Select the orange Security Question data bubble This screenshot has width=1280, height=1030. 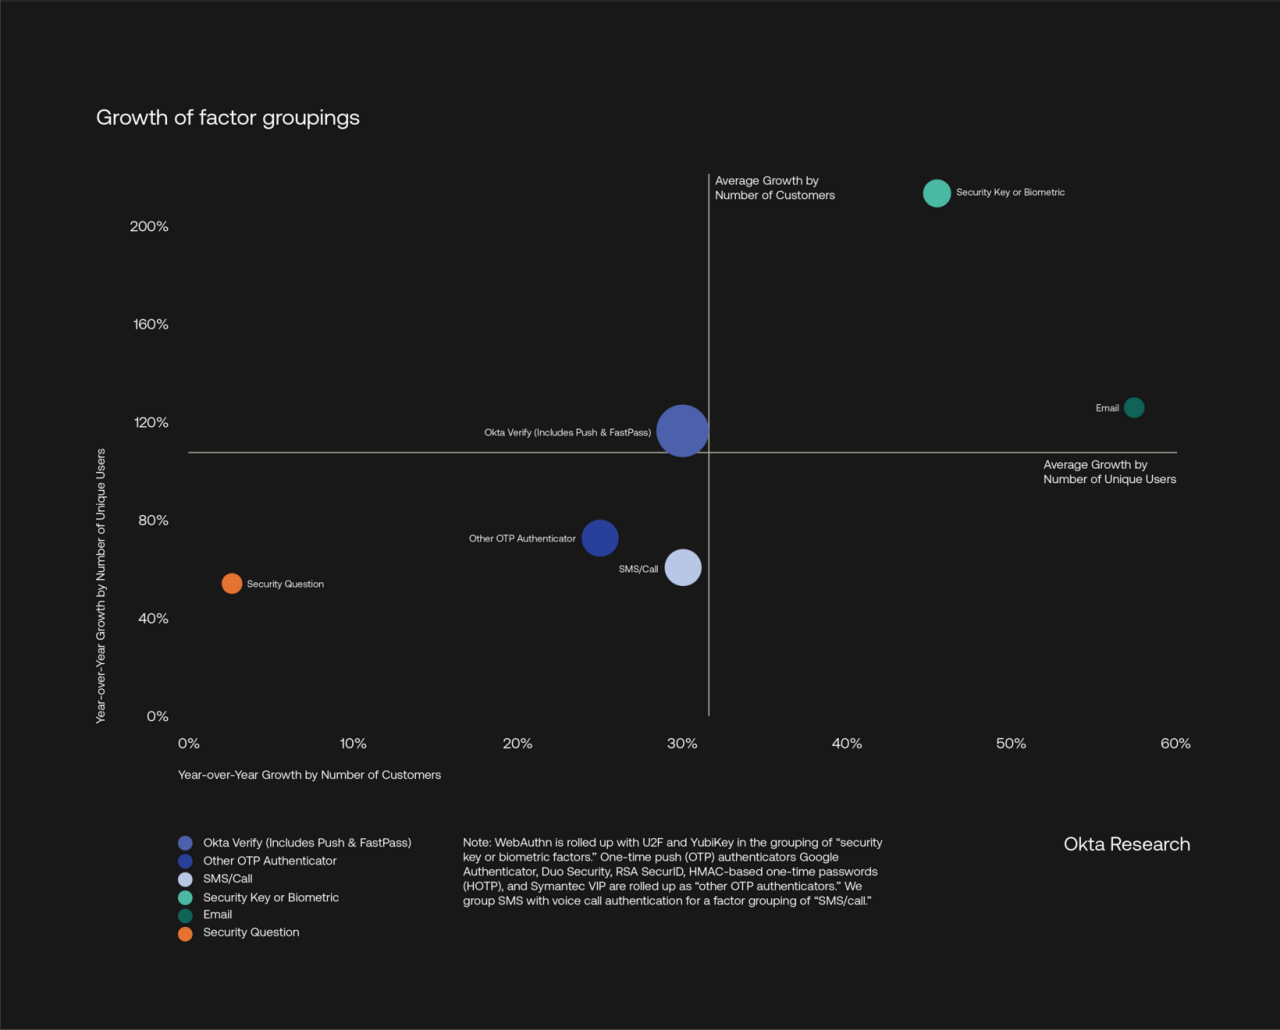[x=232, y=584]
